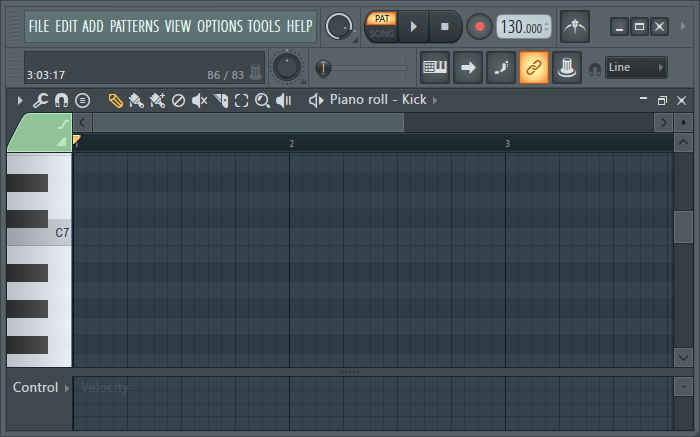
Task: Click the minus button in control lane
Action: pyautogui.click(x=683, y=387)
